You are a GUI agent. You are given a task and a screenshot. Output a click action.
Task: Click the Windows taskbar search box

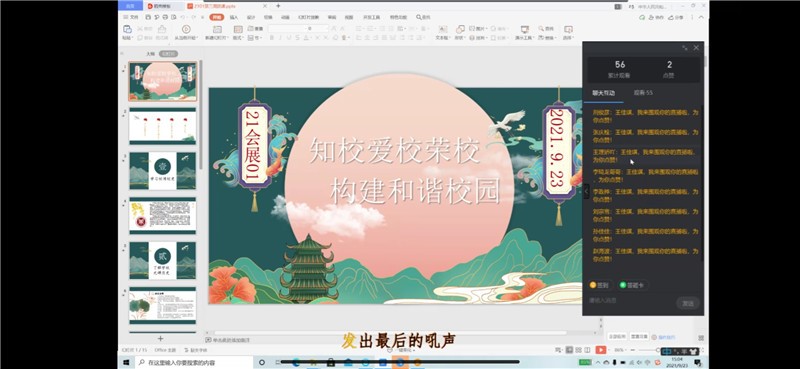click(194, 362)
